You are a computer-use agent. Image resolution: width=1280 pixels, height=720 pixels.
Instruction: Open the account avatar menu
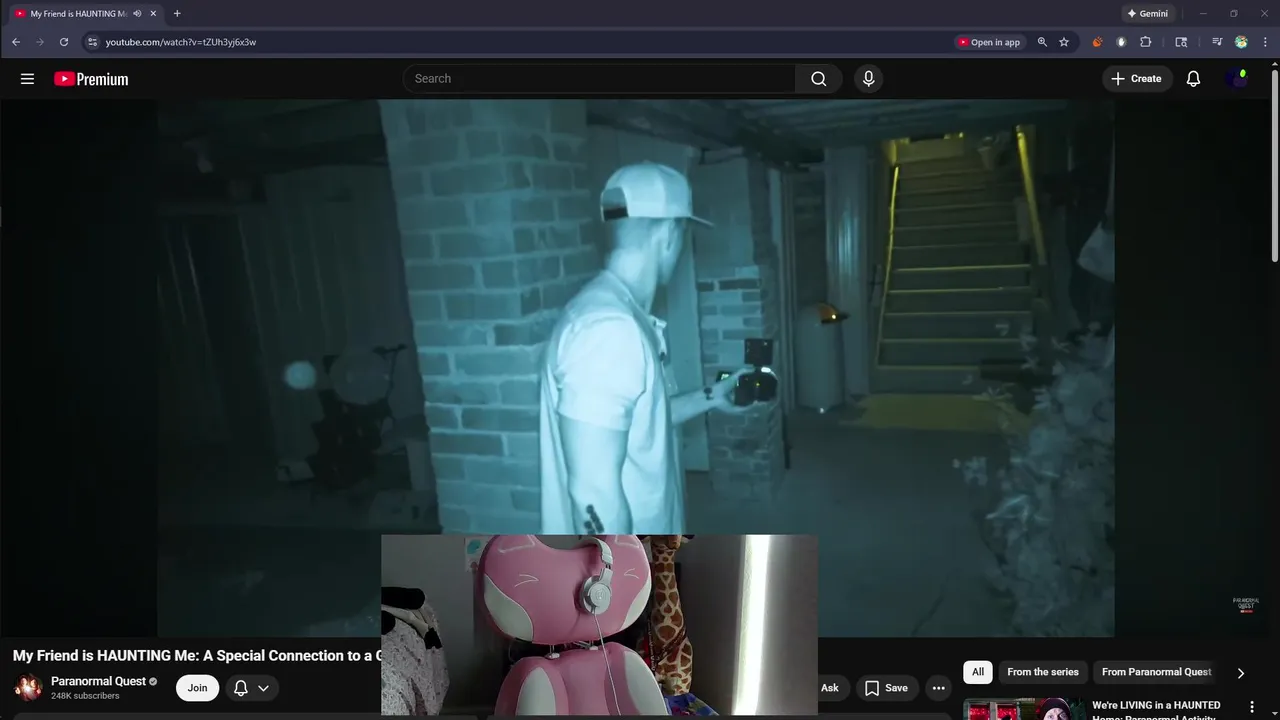tap(1238, 79)
